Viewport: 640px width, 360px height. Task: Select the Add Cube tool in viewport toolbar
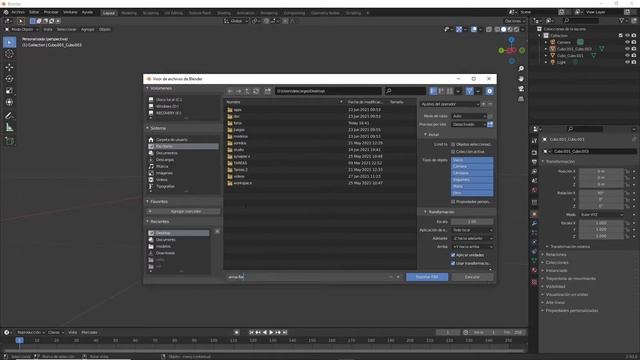[9, 141]
